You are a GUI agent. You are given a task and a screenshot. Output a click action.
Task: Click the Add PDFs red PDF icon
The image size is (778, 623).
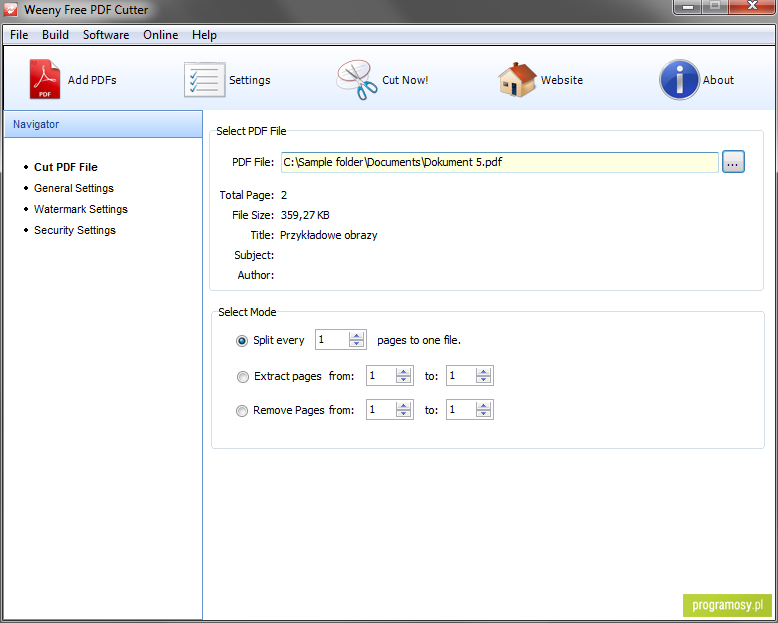(45, 79)
